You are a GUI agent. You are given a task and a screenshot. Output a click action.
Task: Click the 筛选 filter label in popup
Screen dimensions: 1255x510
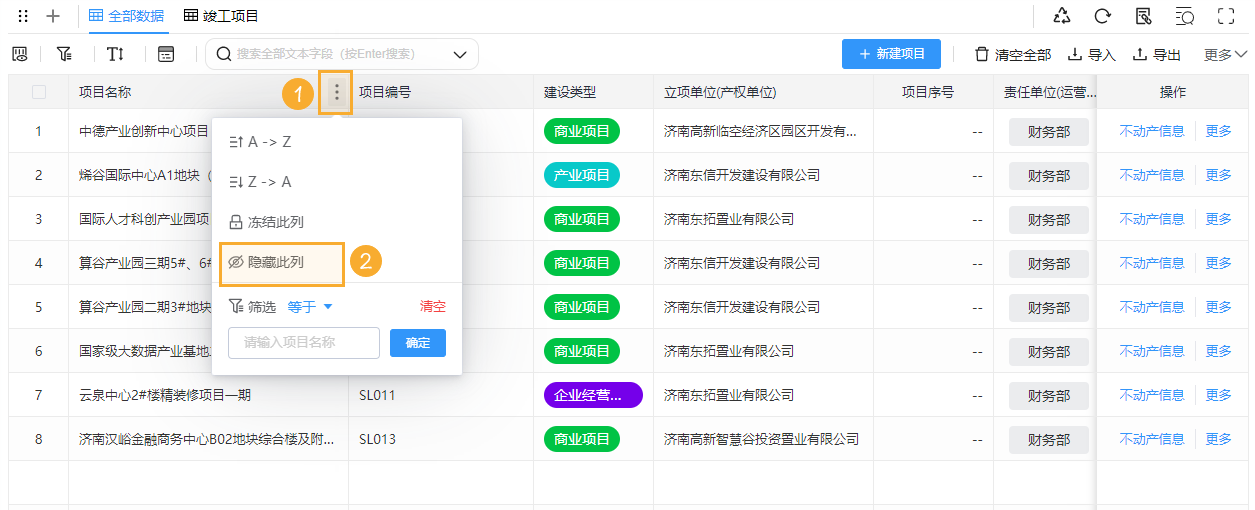[252, 307]
